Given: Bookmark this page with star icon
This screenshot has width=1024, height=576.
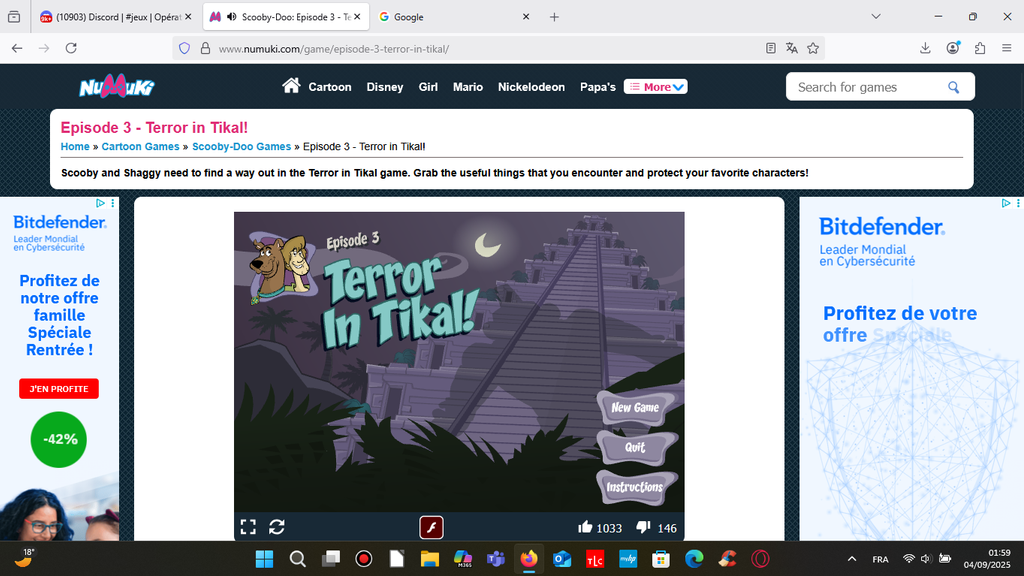Looking at the screenshot, I should pyautogui.click(x=813, y=48).
